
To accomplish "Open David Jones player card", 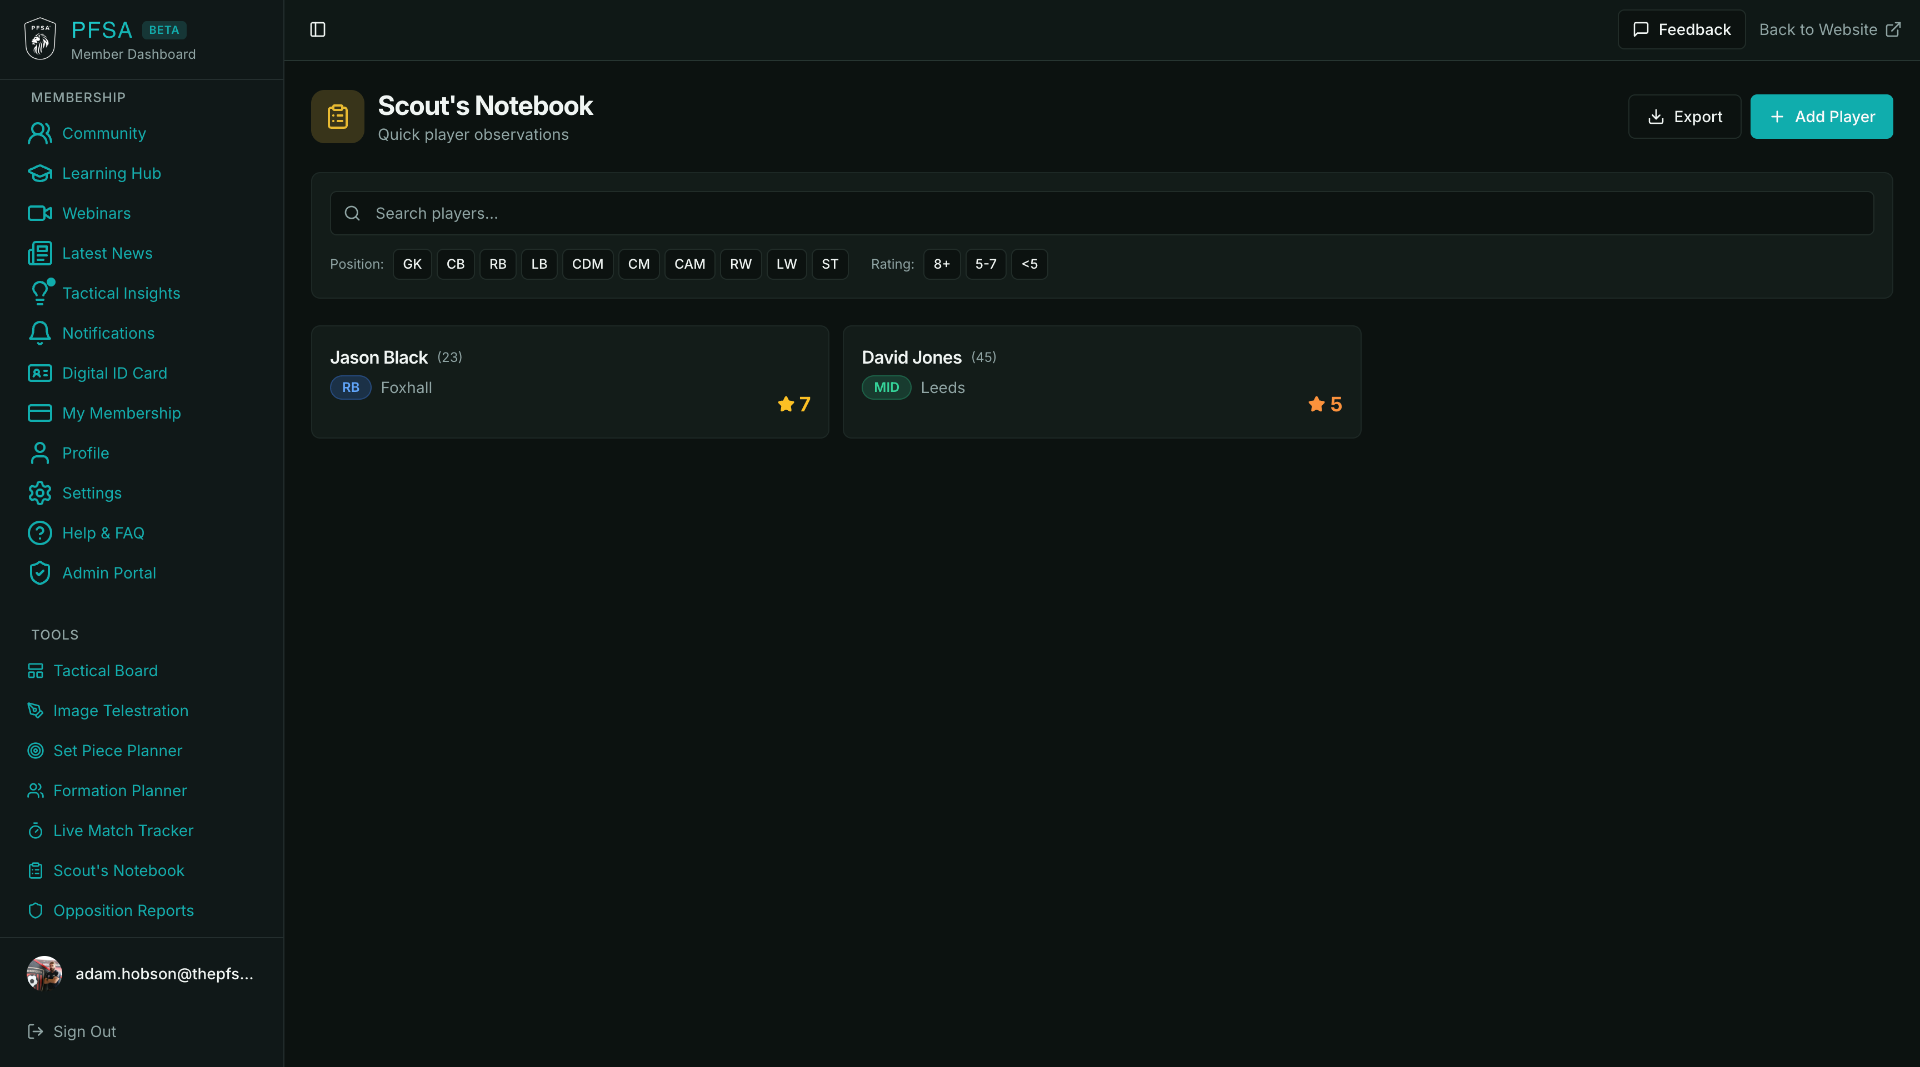I will click(x=1102, y=382).
